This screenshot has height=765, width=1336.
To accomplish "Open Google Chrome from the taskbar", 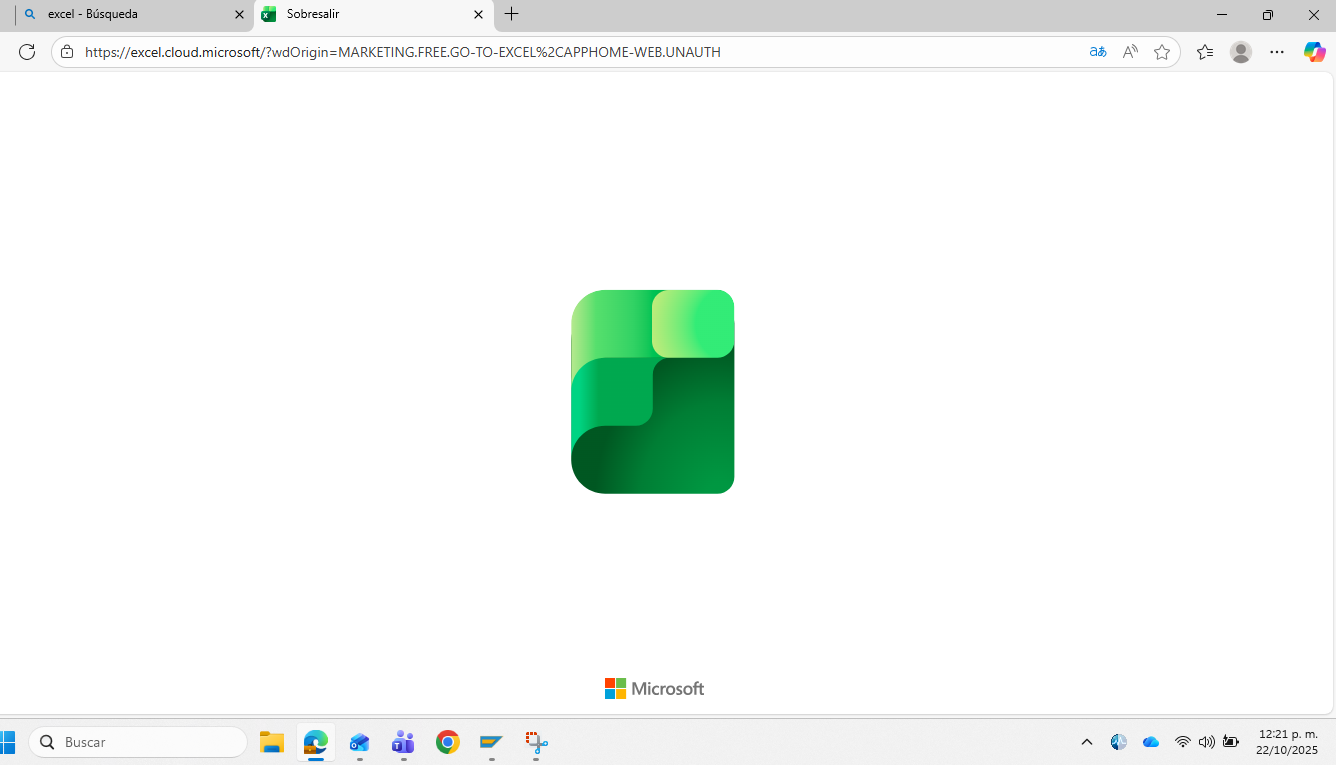I will [447, 742].
